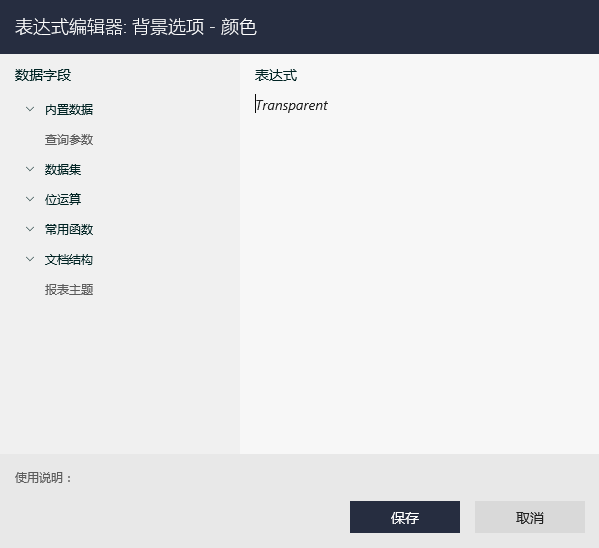Expand the 数据集 chevron
The width and height of the screenshot is (599, 548).
coord(30,169)
